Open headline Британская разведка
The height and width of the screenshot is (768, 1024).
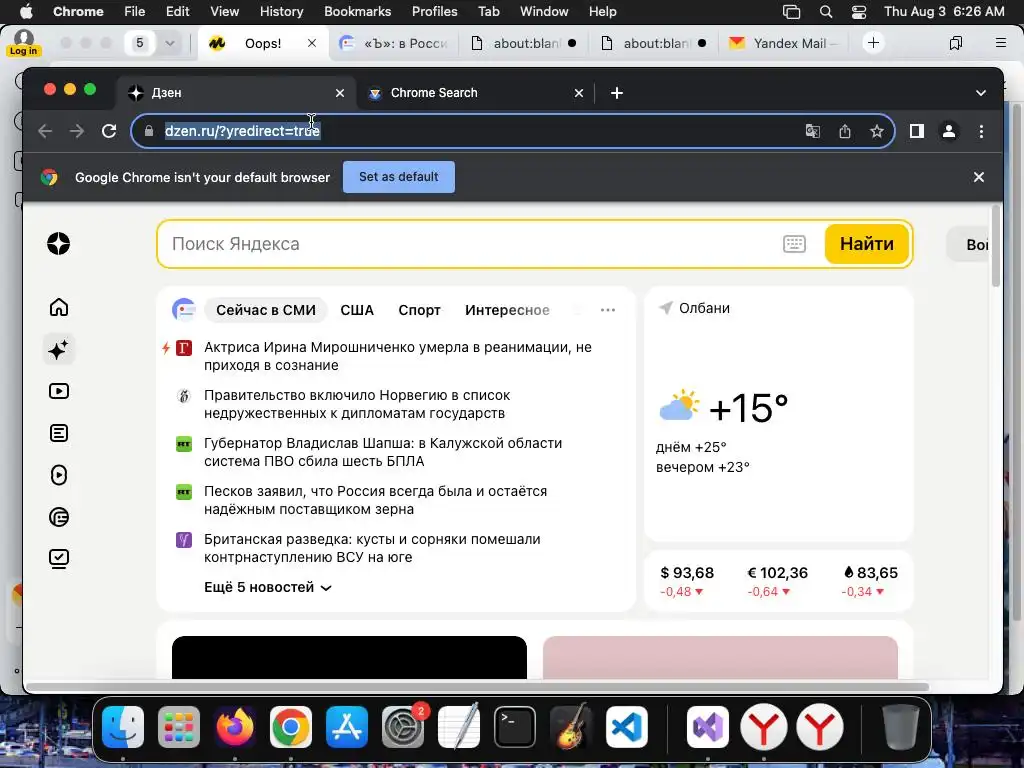pos(372,548)
